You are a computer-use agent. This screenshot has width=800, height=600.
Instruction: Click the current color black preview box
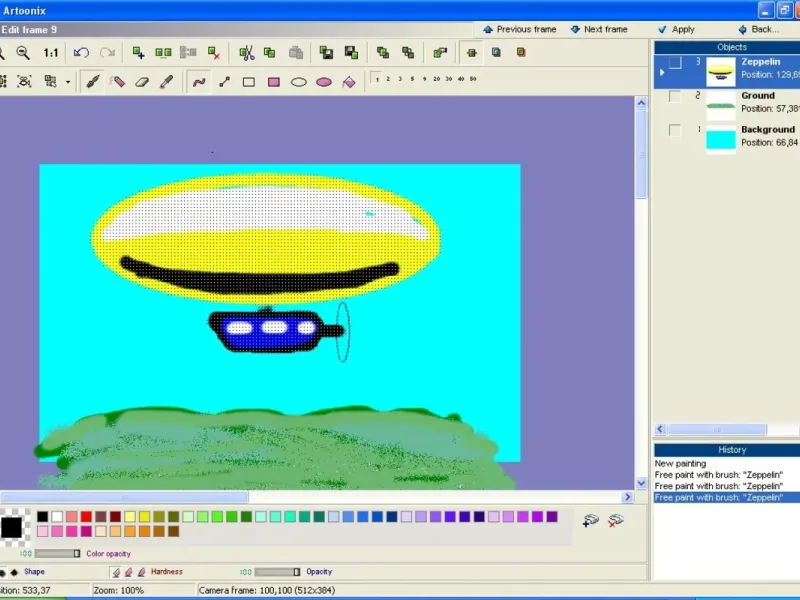[x=12, y=528]
